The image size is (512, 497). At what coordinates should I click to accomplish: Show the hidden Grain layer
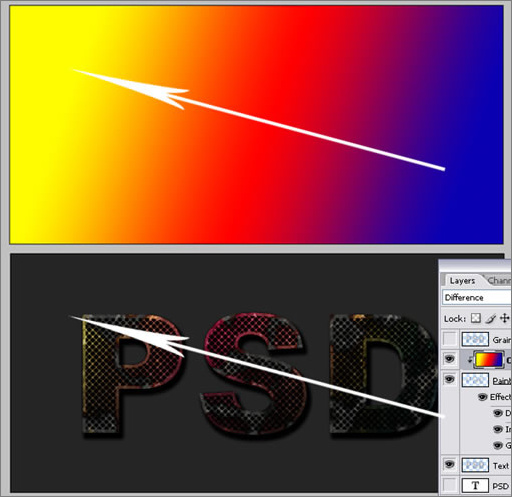(450, 339)
